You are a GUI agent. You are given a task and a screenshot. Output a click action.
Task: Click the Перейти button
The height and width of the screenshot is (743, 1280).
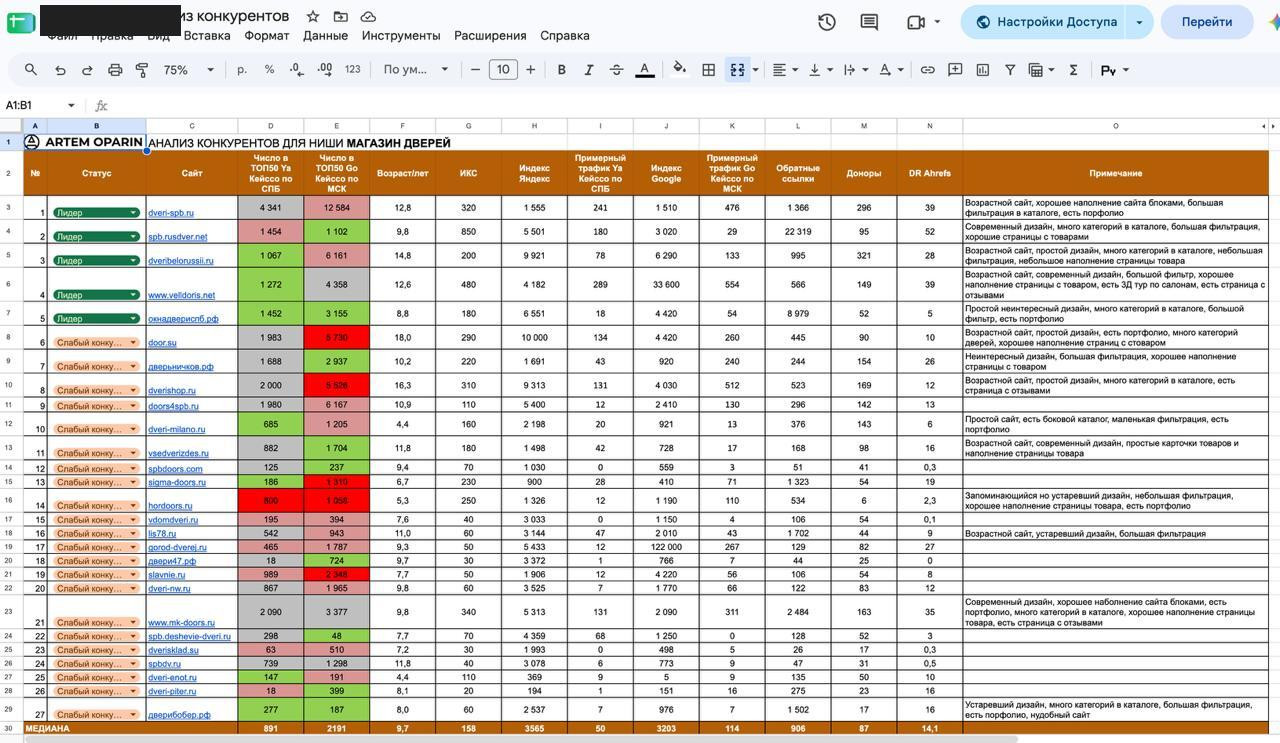click(1207, 22)
